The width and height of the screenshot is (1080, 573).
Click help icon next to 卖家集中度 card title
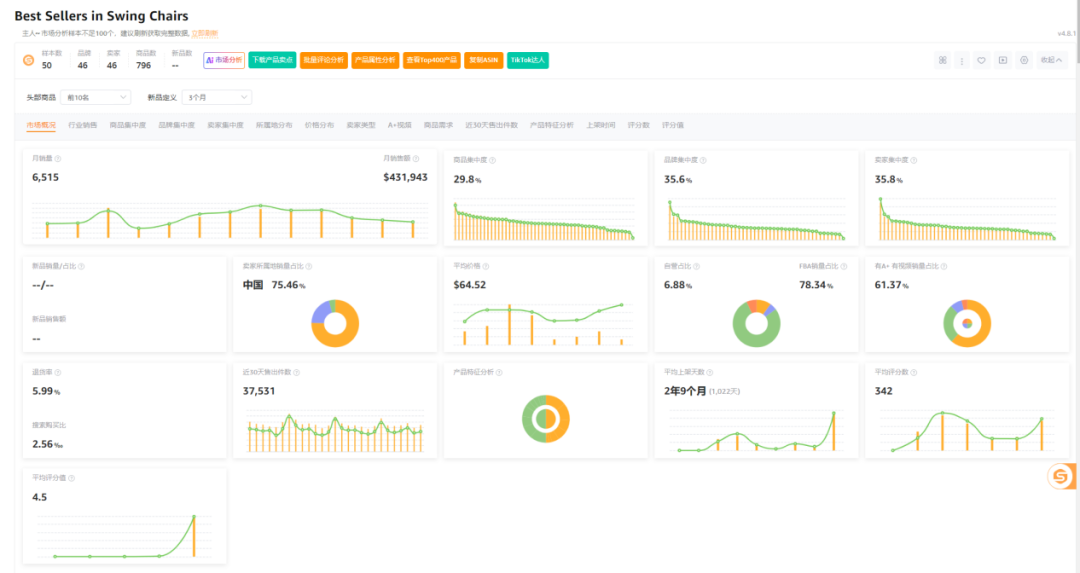click(x=914, y=160)
